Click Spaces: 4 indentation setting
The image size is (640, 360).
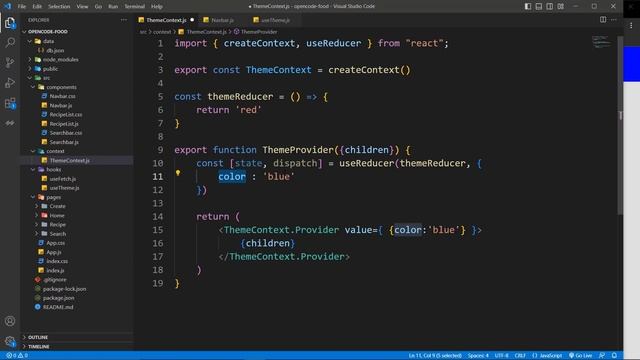478,356
